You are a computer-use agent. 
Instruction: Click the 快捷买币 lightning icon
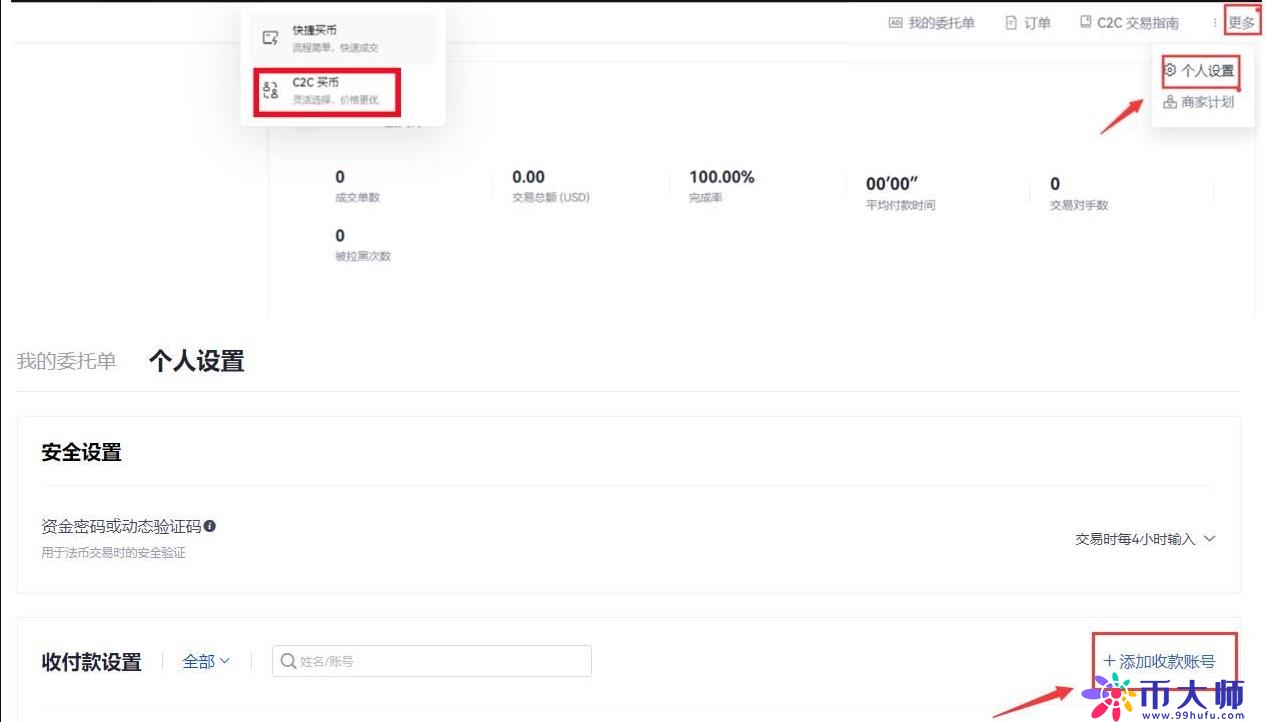[x=270, y=38]
